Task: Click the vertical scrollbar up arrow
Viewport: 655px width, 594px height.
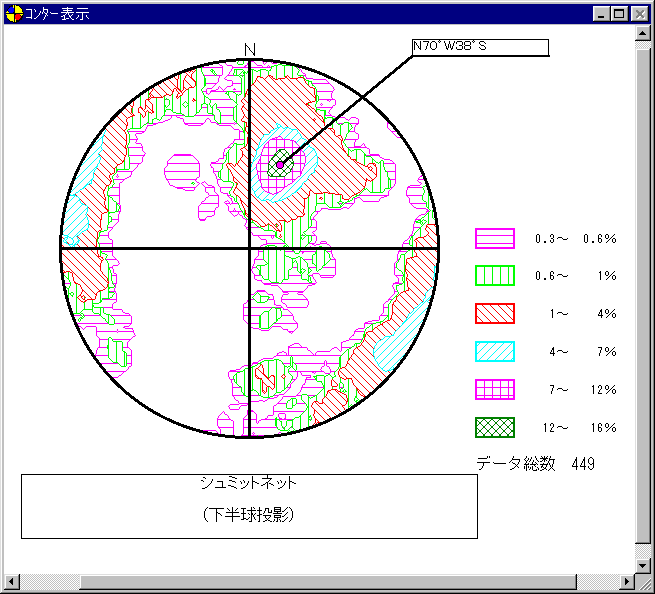Action: point(642,33)
